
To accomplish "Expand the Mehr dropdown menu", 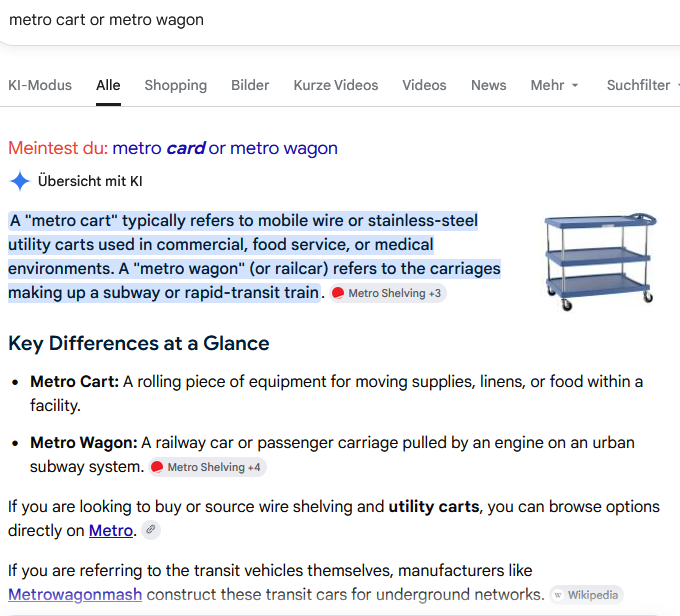I will click(x=554, y=85).
